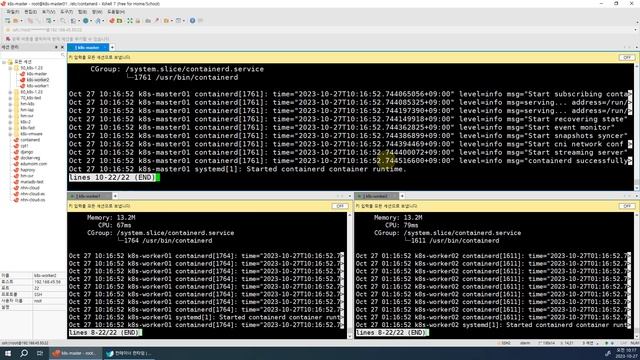Screen dimensions: 640x360
Task: Open the View menu in menu bar
Action: pyautogui.click(x=48, y=12)
